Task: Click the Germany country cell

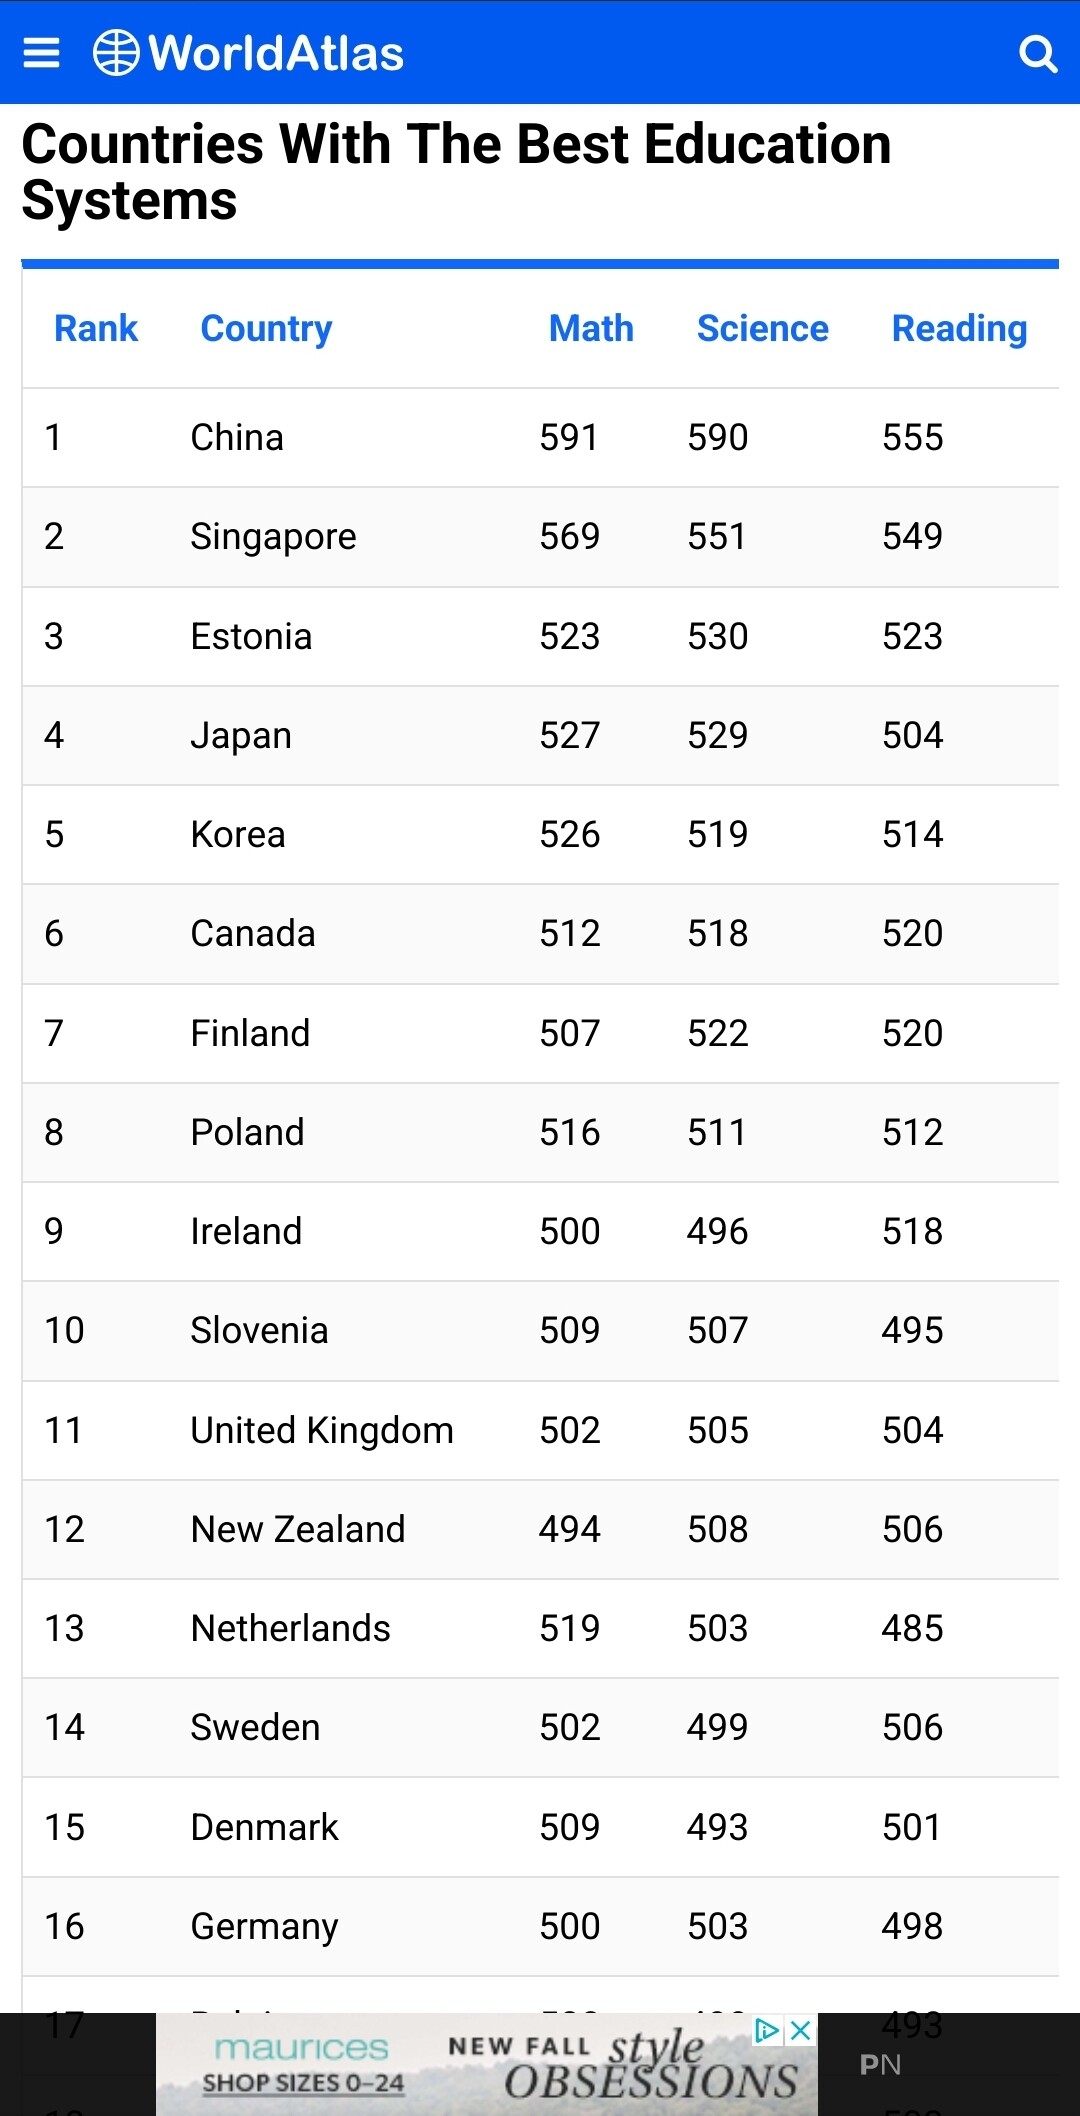Action: pos(264,1927)
